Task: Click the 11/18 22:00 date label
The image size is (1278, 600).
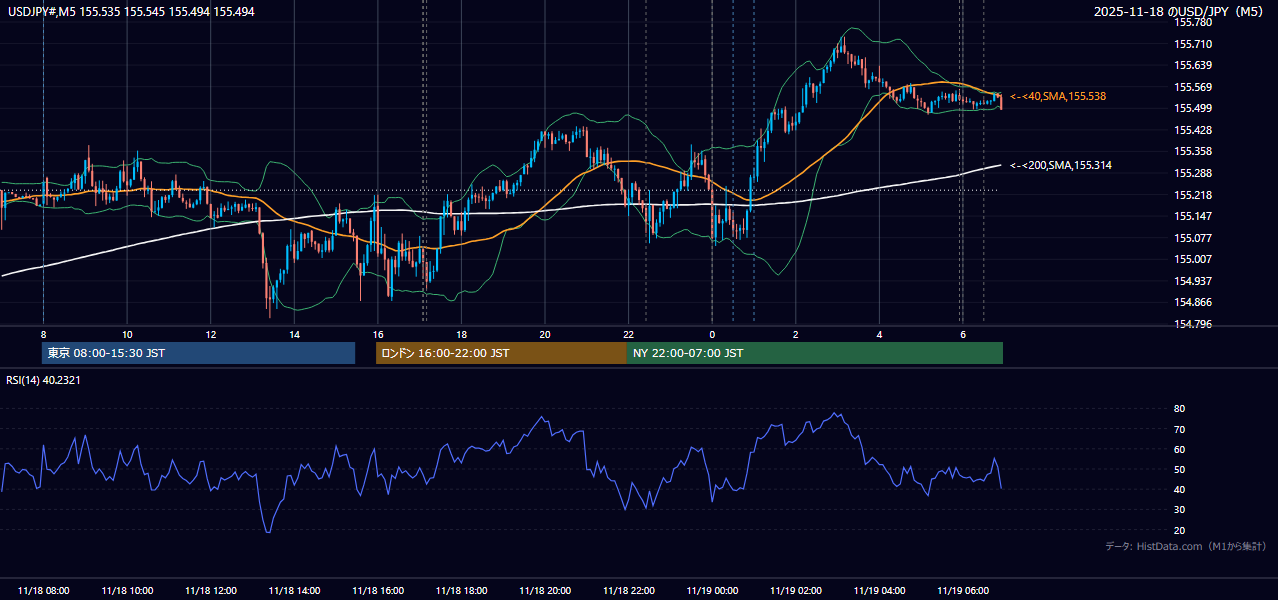Action: point(628,591)
